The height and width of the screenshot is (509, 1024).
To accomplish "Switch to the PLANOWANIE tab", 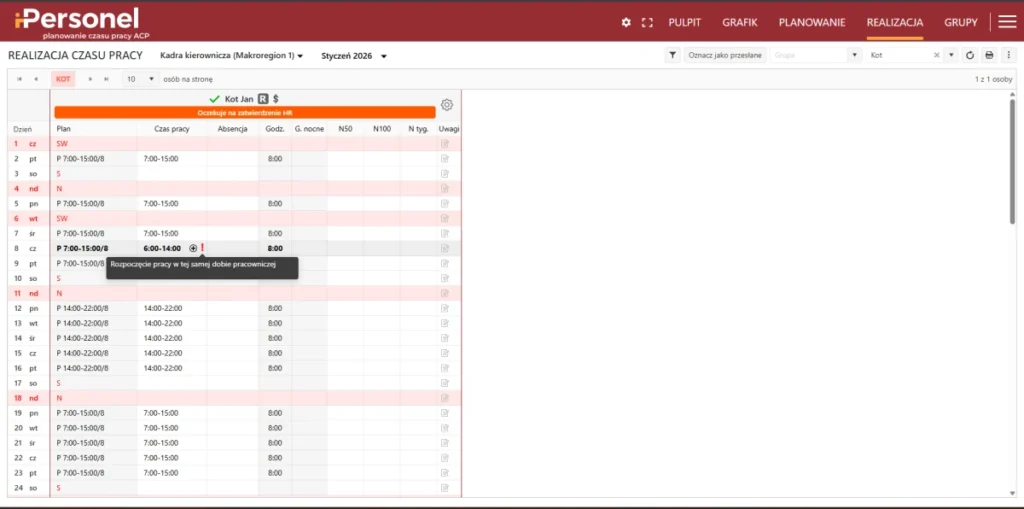I will pos(812,22).
